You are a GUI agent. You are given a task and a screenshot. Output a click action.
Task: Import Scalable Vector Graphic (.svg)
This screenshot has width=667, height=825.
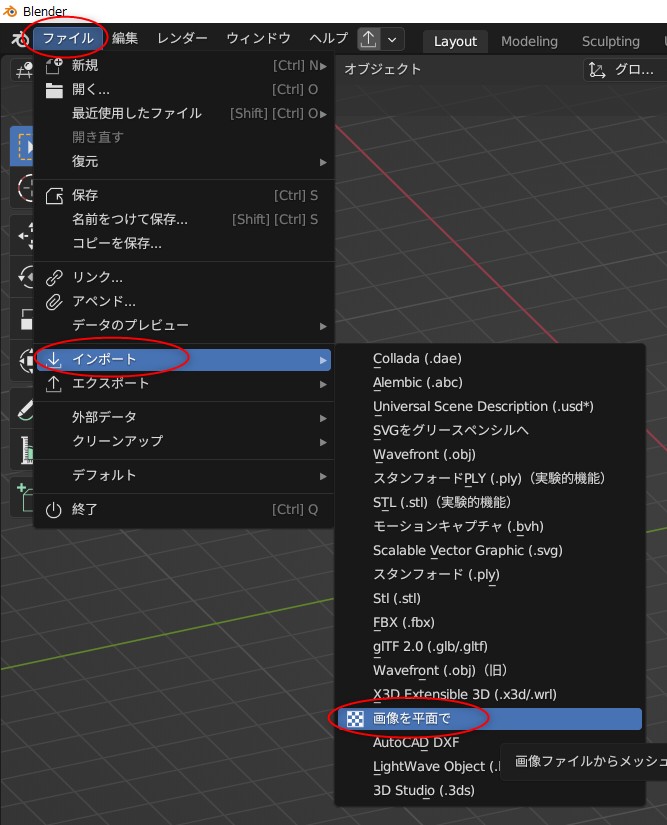[490, 551]
